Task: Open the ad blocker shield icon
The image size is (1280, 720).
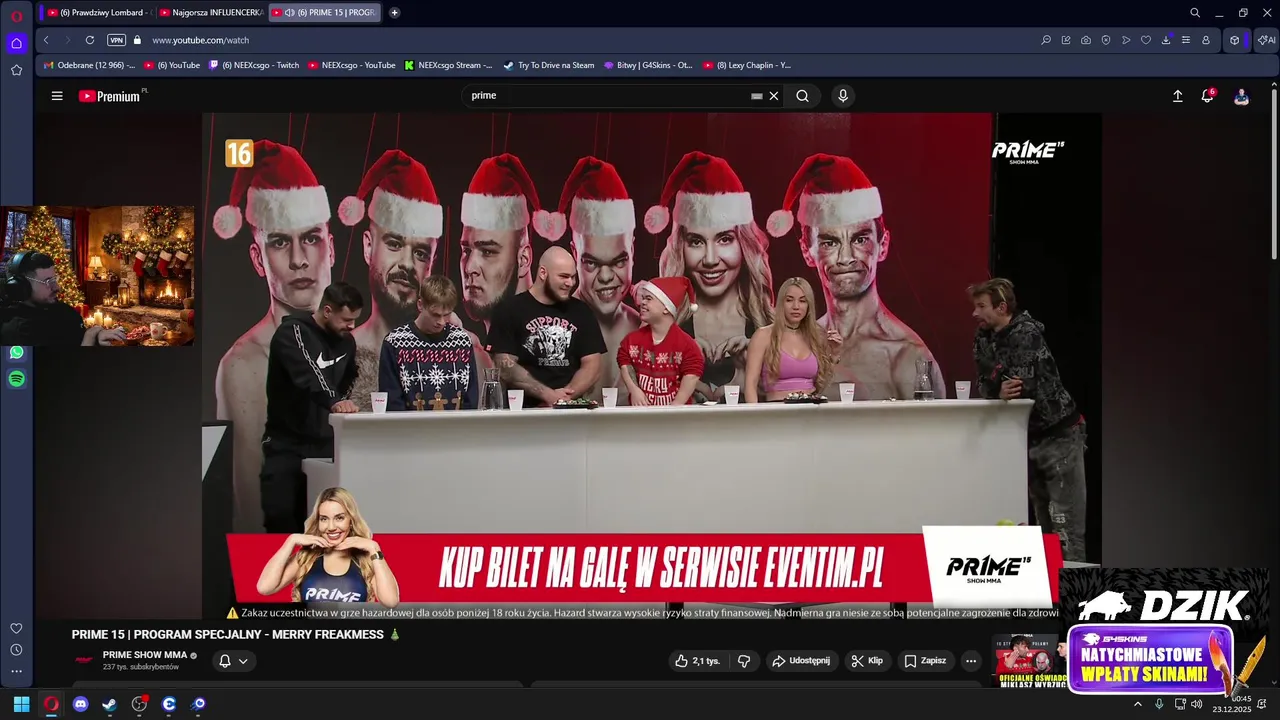Action: [1106, 40]
